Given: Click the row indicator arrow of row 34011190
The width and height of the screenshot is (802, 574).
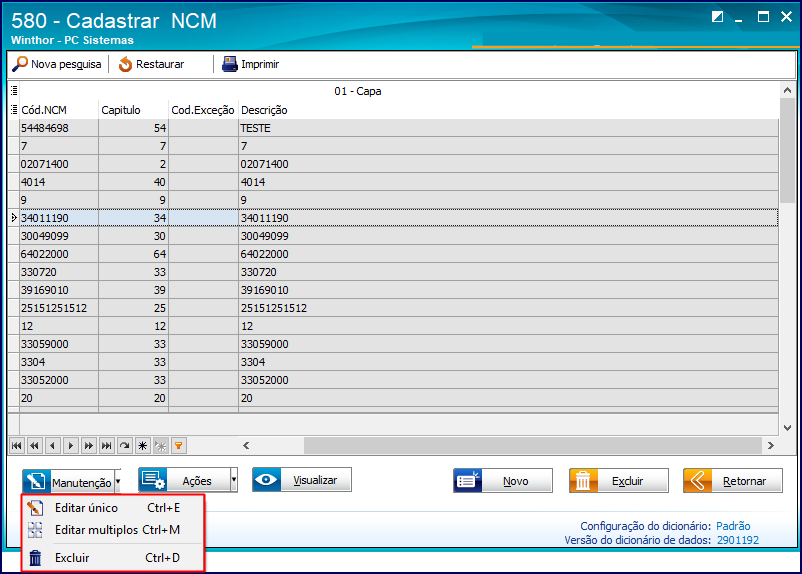Looking at the screenshot, I should [x=14, y=218].
